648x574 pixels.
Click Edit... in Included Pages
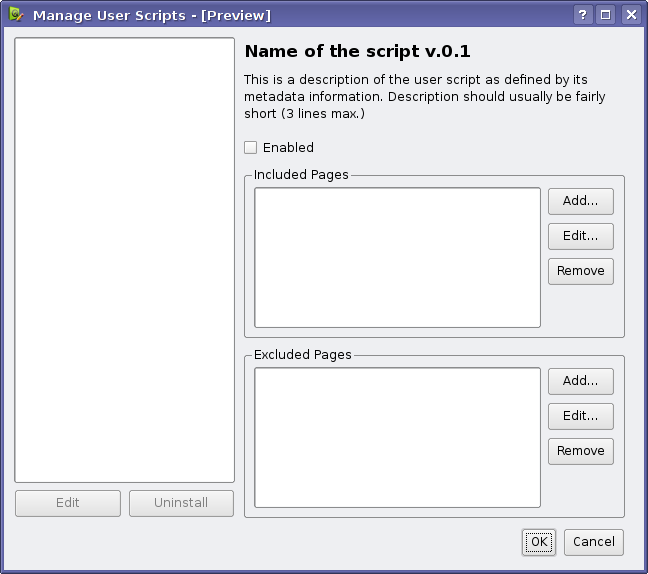pyautogui.click(x=581, y=236)
